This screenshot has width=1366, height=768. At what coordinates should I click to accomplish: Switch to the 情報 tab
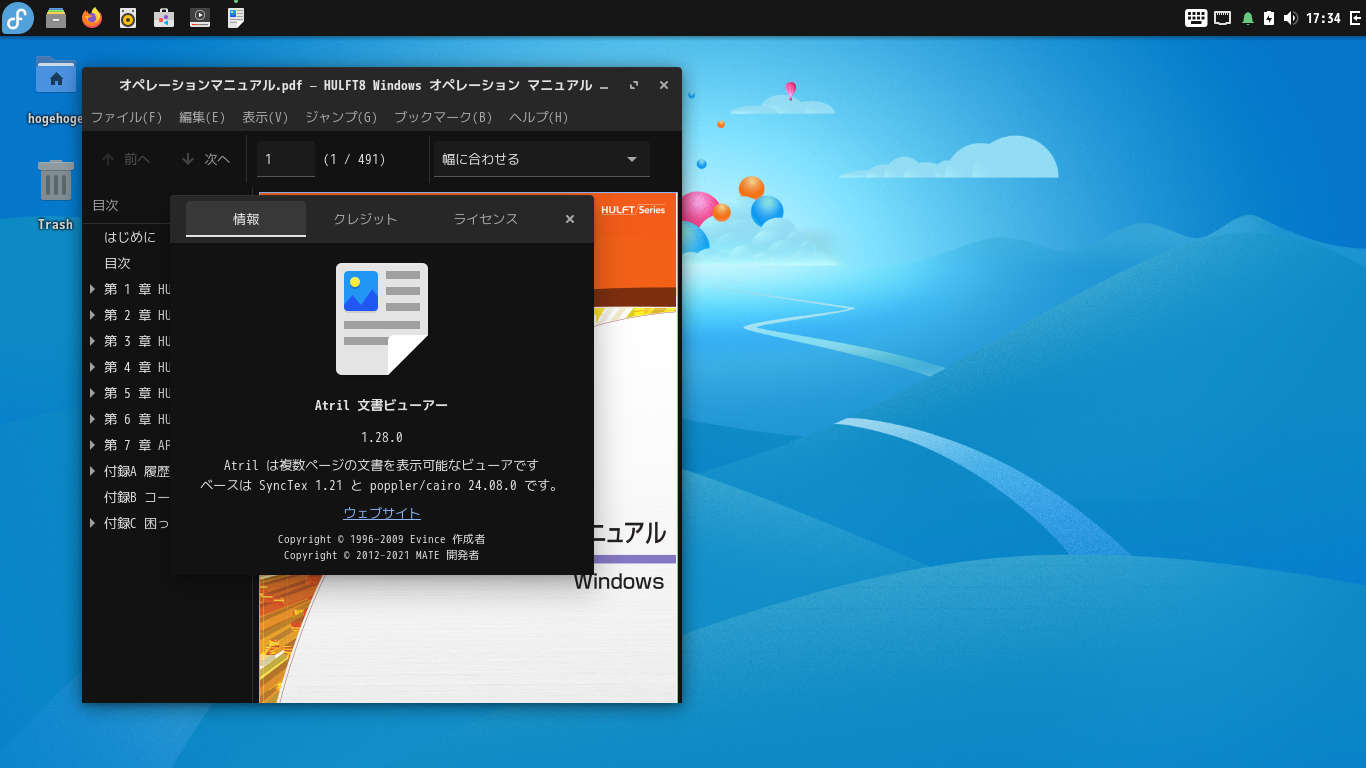pos(246,219)
